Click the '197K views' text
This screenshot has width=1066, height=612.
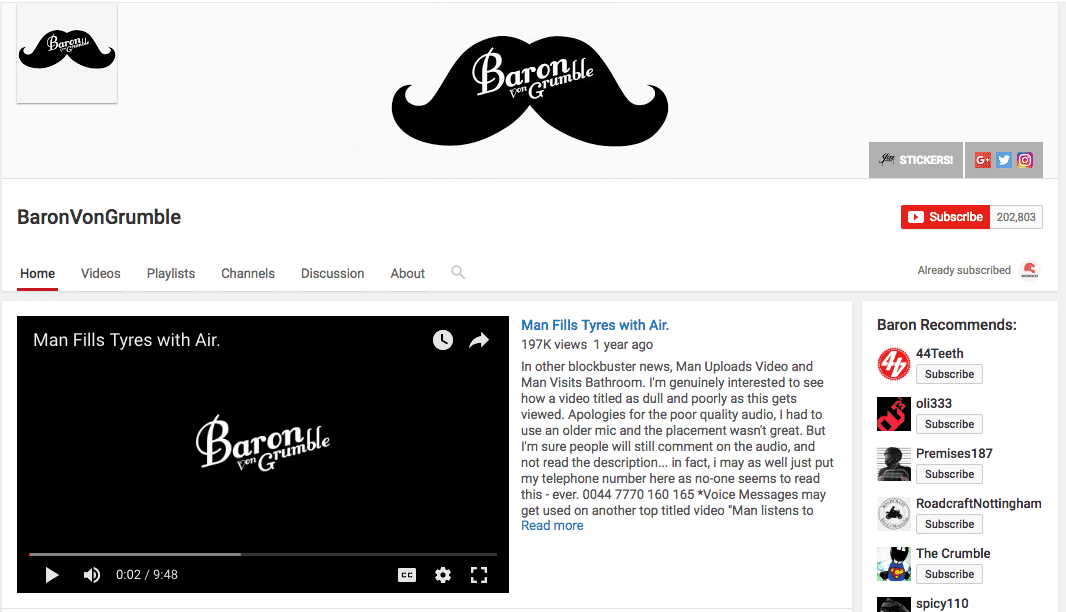[553, 345]
